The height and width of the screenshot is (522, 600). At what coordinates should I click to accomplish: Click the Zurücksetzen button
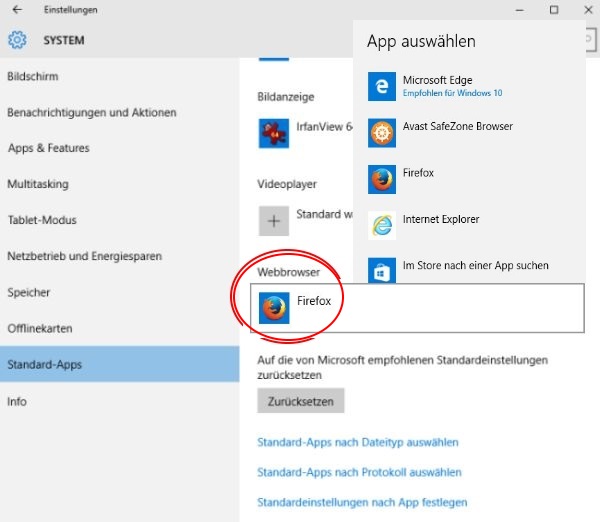[301, 401]
